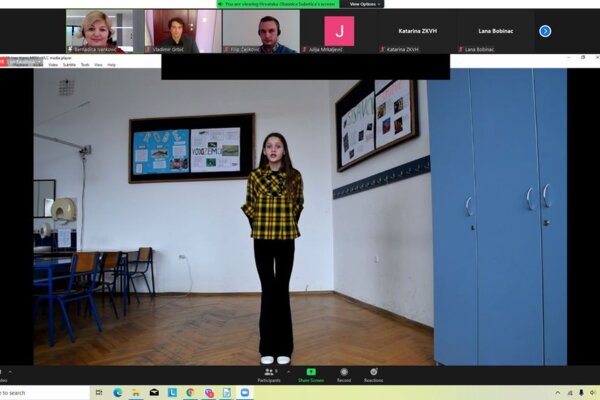Open the Participants panel in Zoom
This screenshot has width=600, height=400.
pyautogui.click(x=268, y=373)
